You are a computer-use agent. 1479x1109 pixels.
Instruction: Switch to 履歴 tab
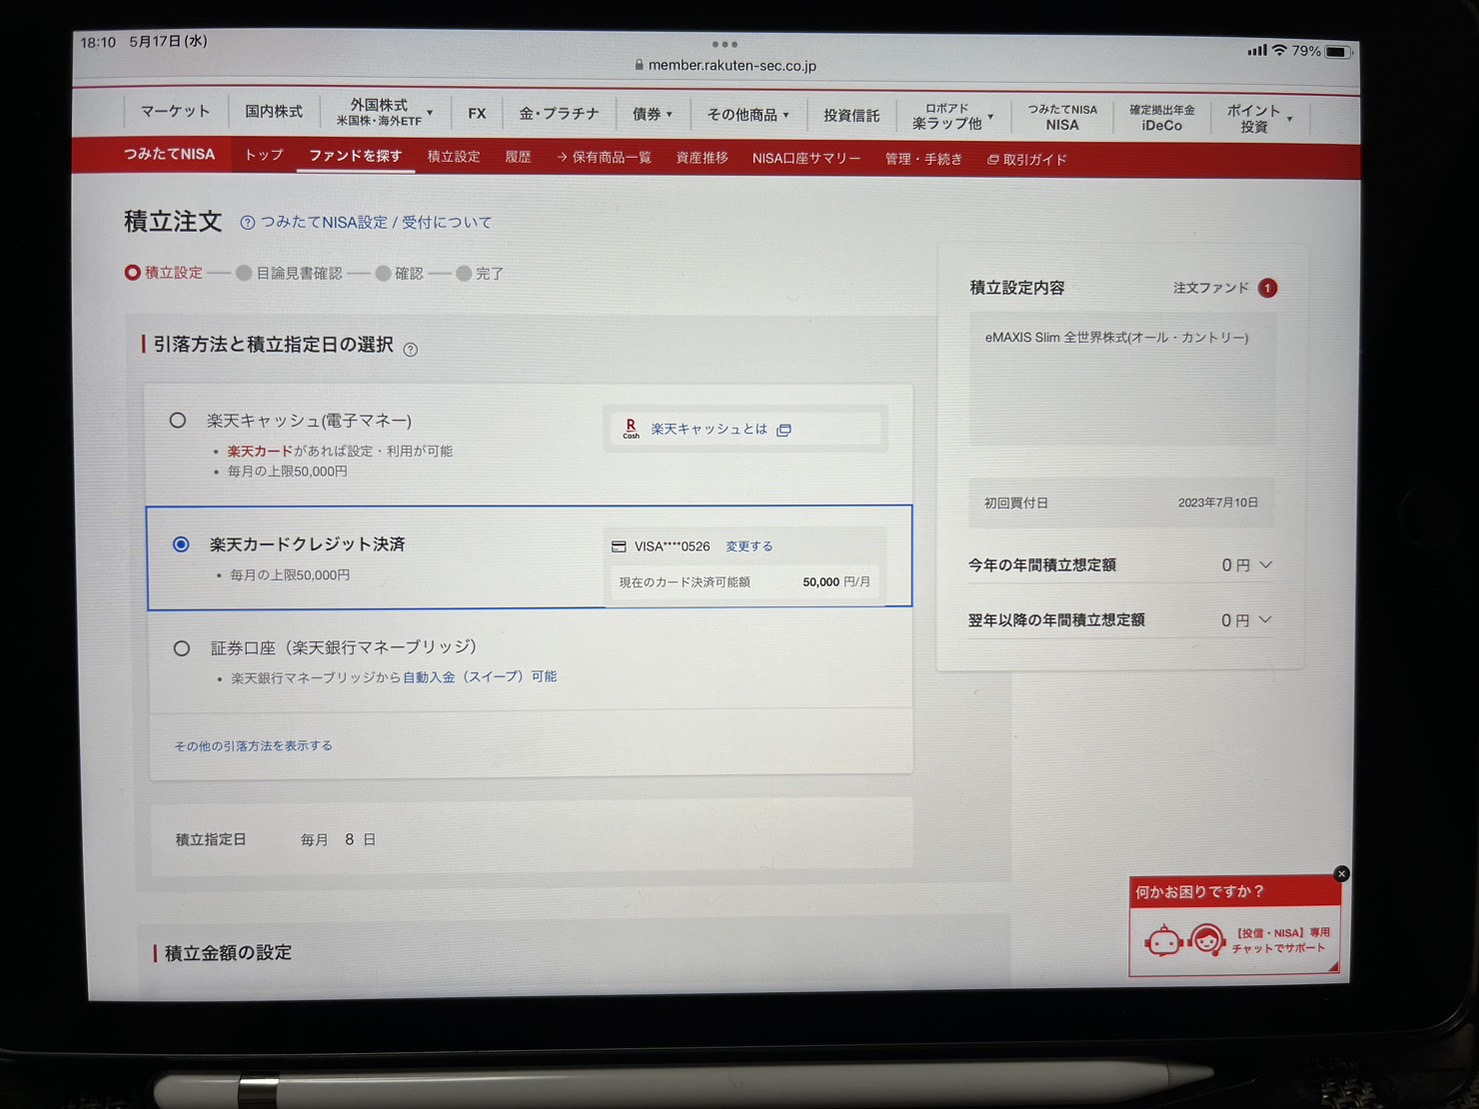click(518, 157)
